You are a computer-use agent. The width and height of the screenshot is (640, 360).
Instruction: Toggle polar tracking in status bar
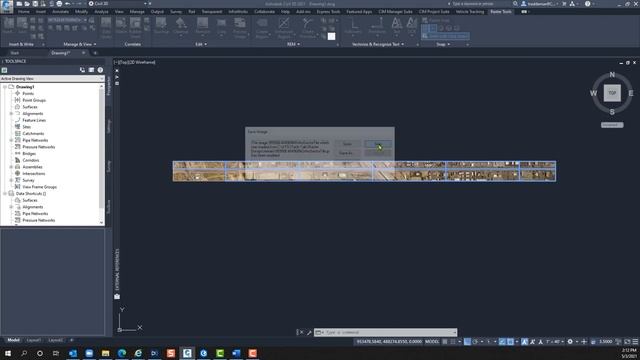[x=476, y=342]
